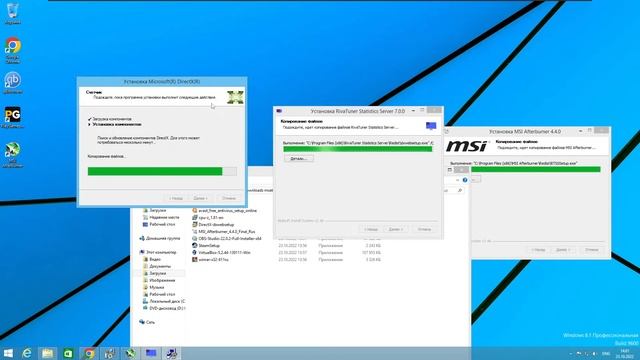Open the green globe desktop shortcut under PG
The image size is (640, 360).
(13, 154)
